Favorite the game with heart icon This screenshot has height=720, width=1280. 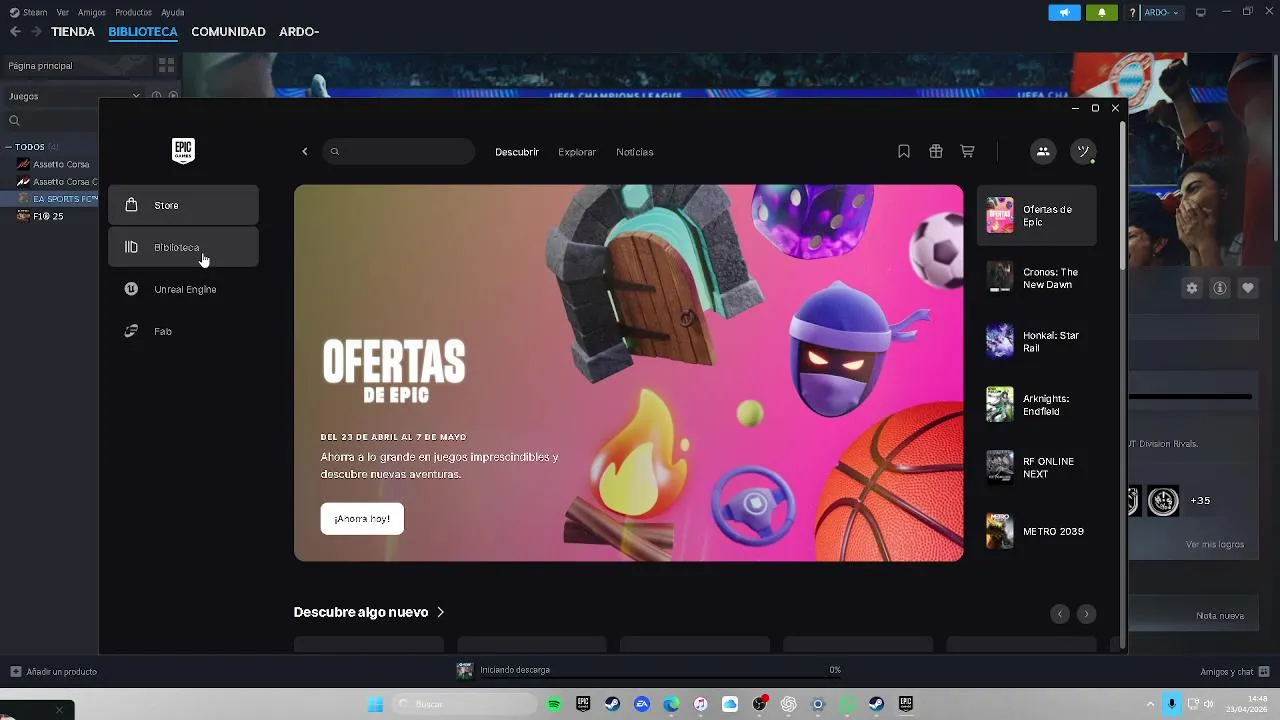(1248, 288)
